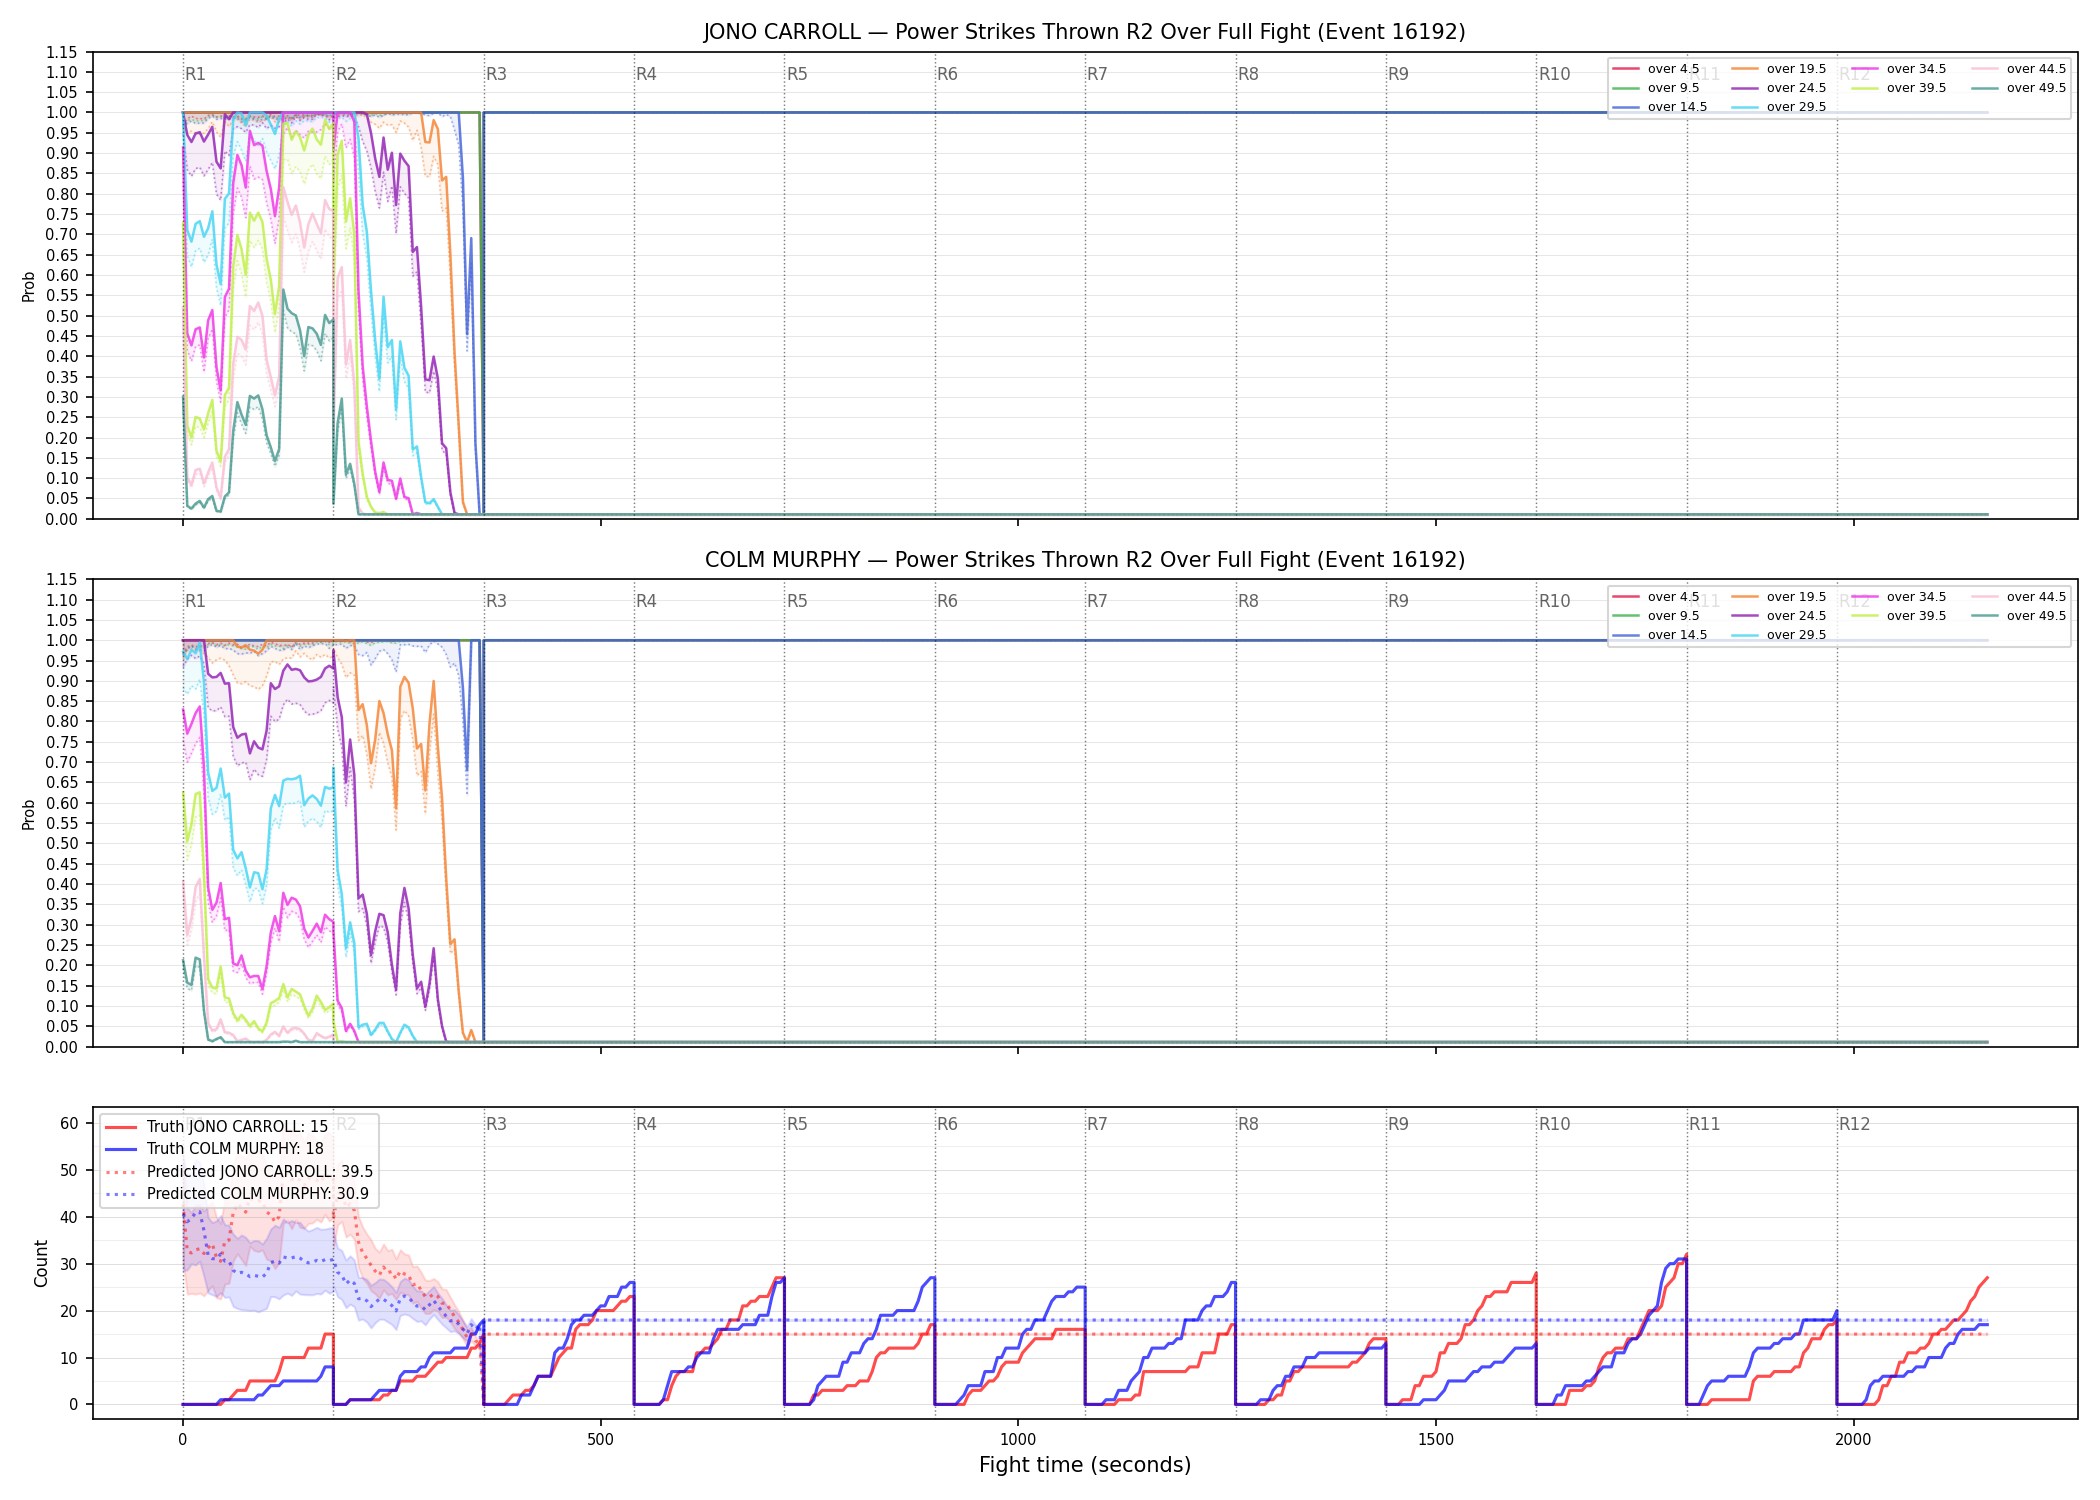Click the 'Truth JONO CARROLL: 15' legend entry
Image resolution: width=2100 pixels, height=1500 pixels.
coord(217,1127)
